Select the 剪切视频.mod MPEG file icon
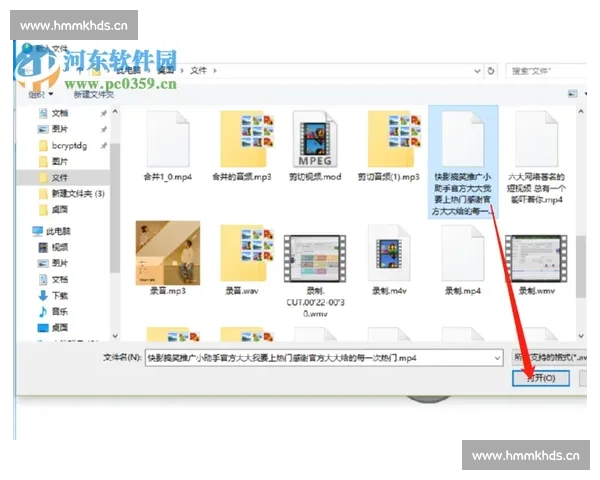This screenshot has width=600, height=480. pos(315,139)
